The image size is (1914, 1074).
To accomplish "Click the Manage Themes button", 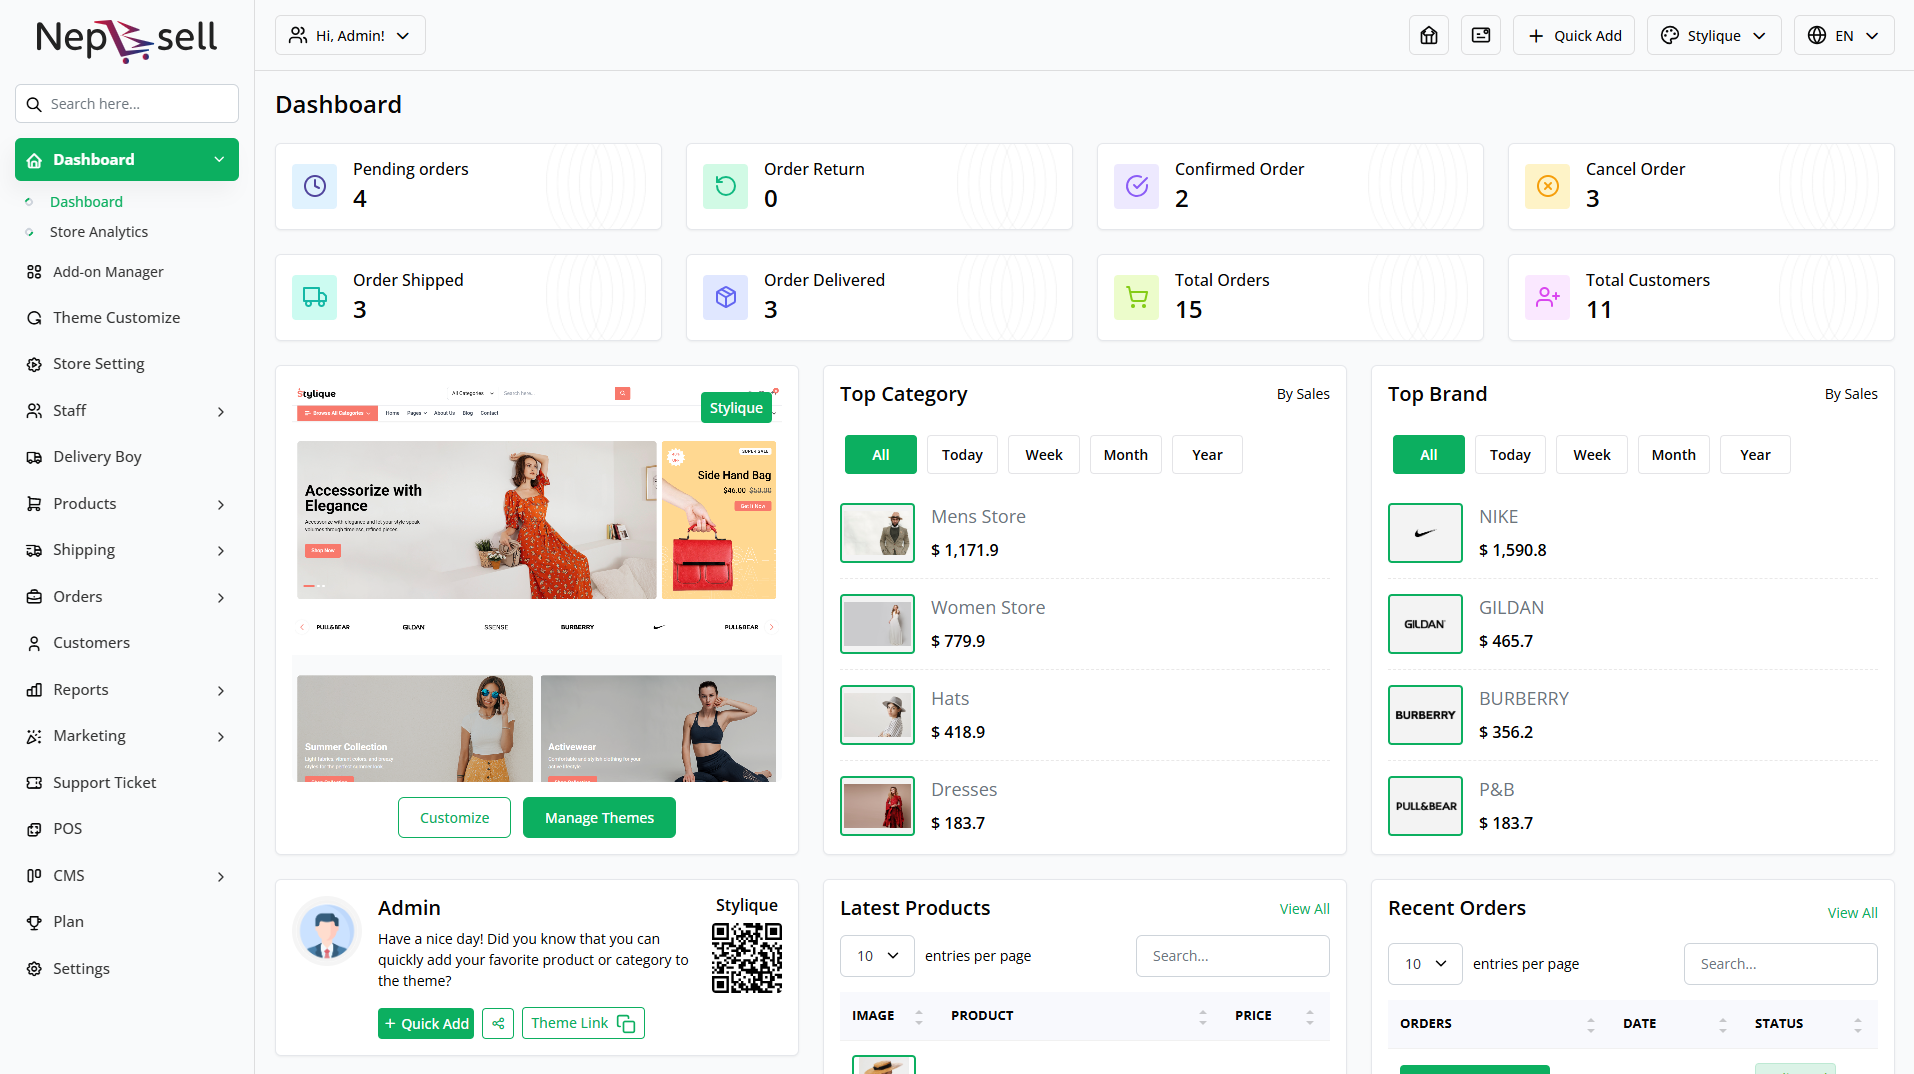I will tap(599, 818).
